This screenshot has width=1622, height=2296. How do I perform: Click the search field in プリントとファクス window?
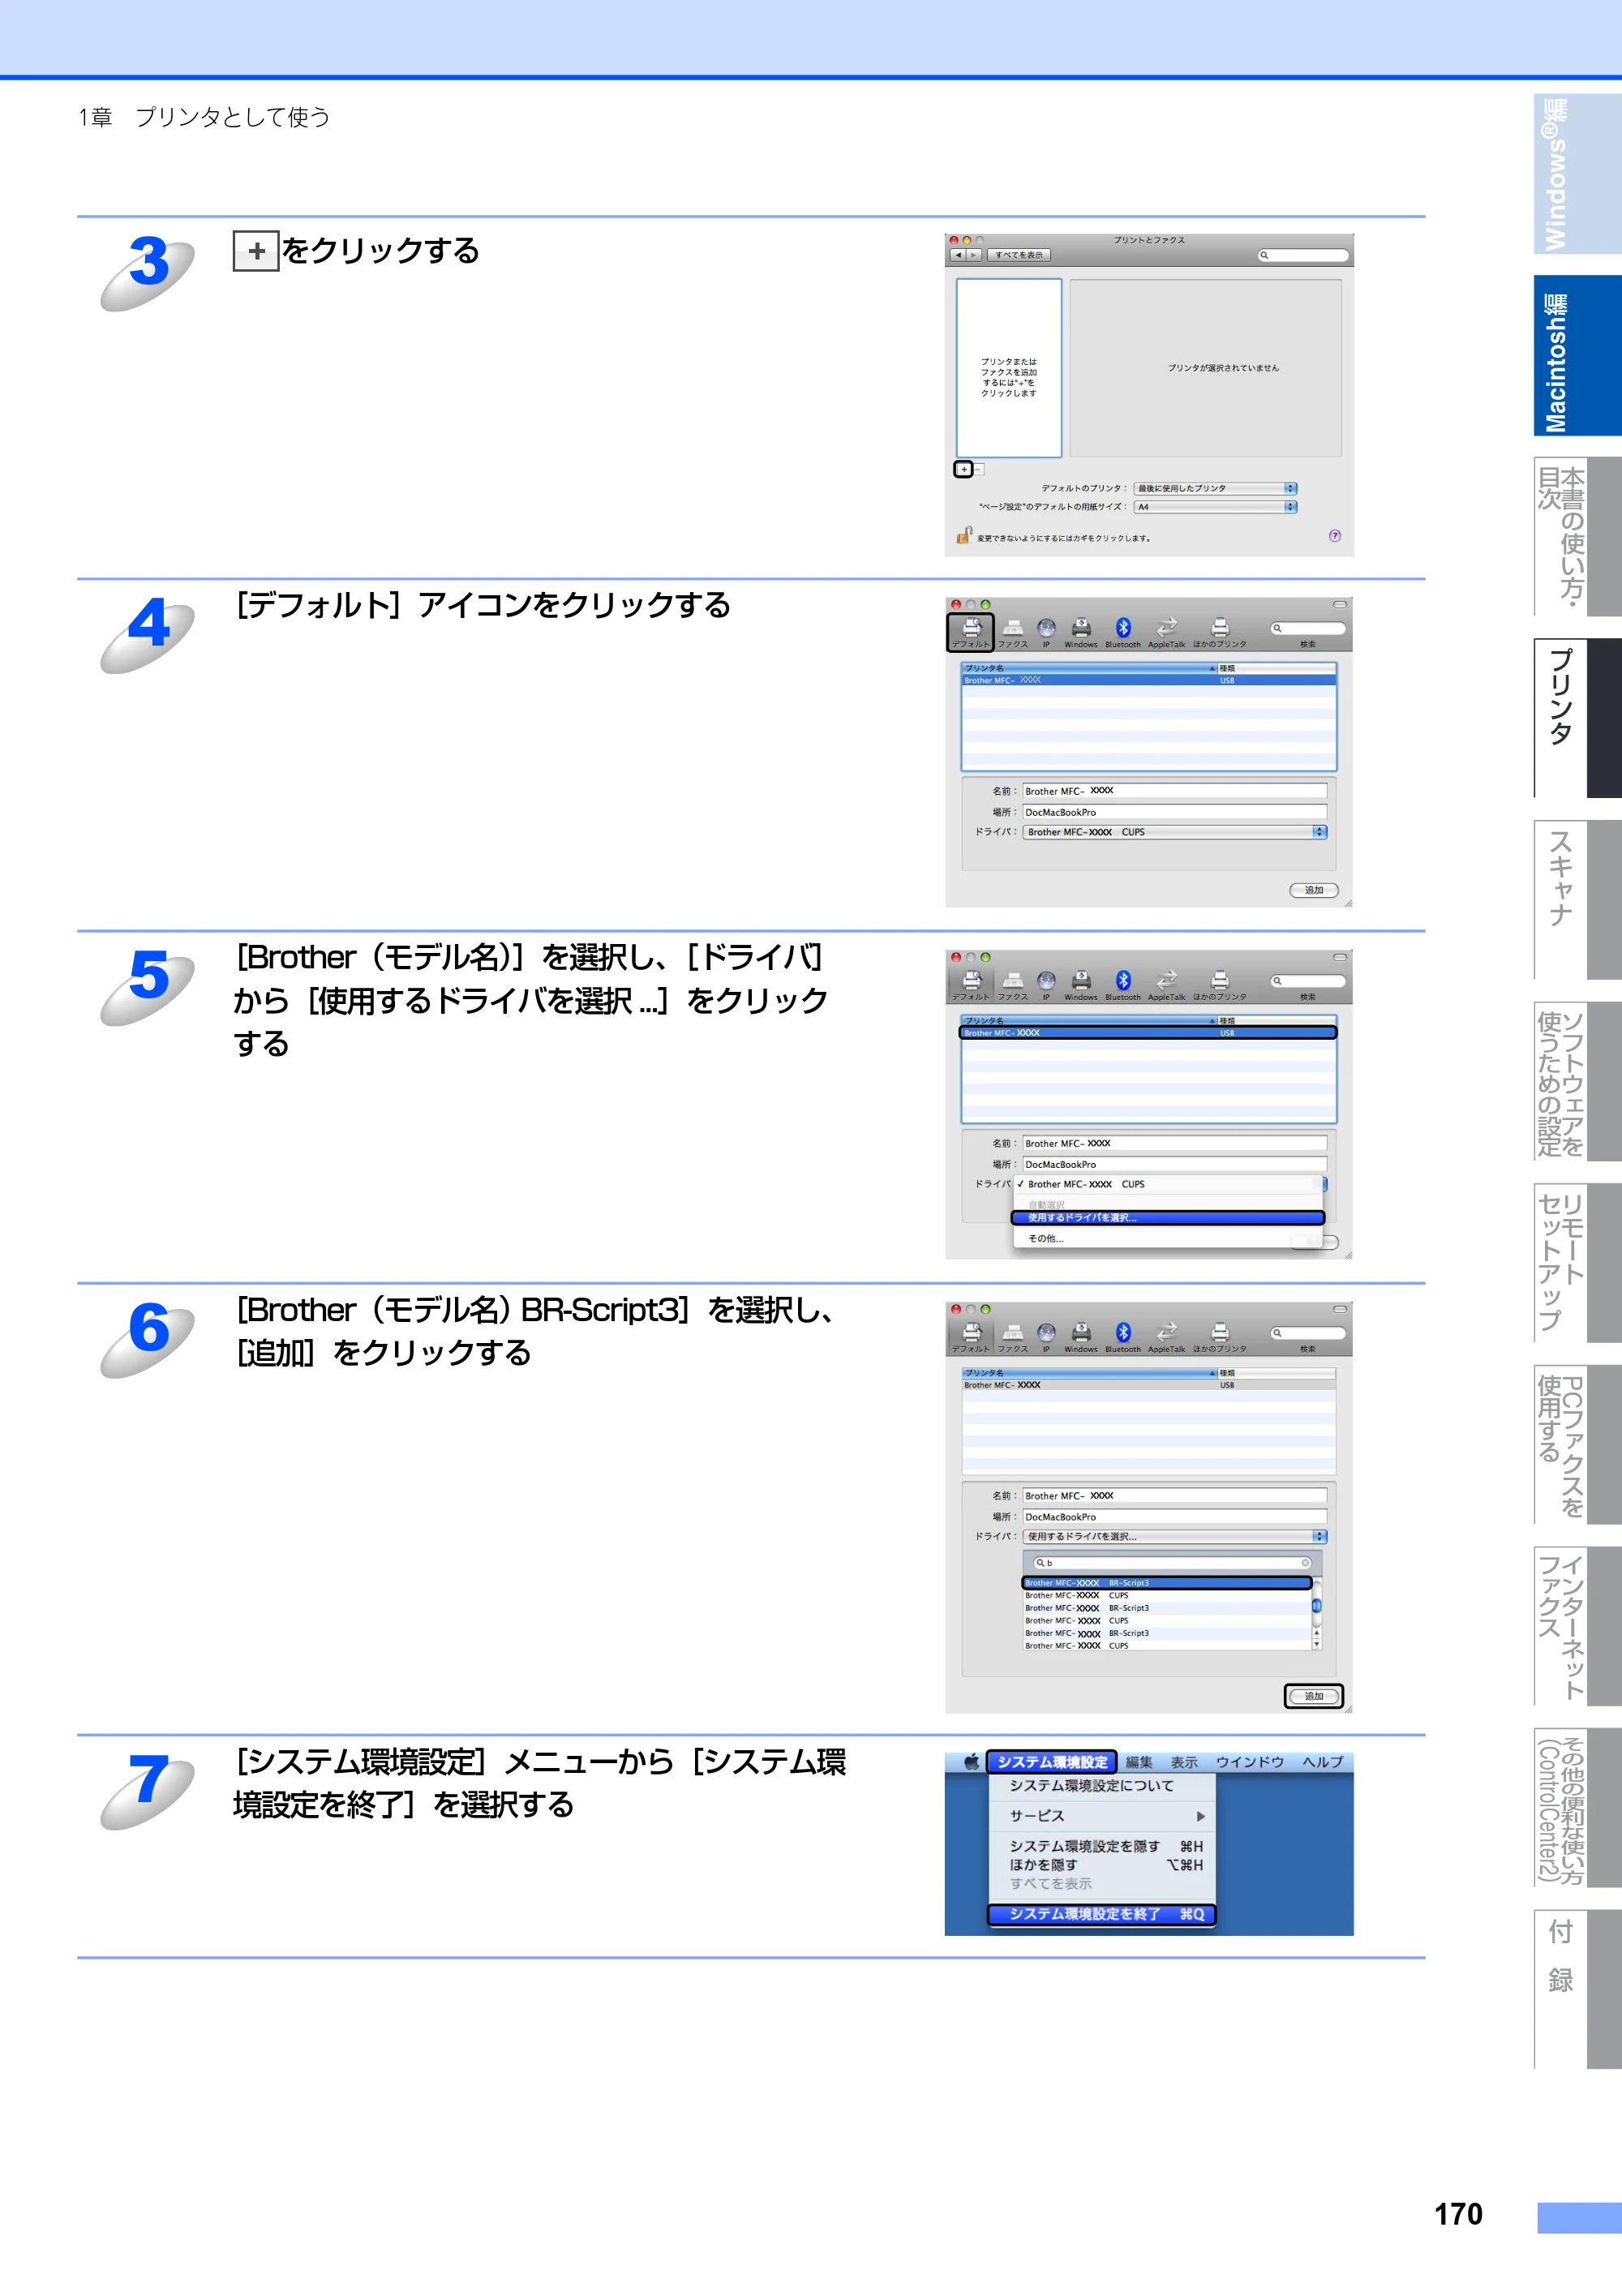tap(1303, 255)
